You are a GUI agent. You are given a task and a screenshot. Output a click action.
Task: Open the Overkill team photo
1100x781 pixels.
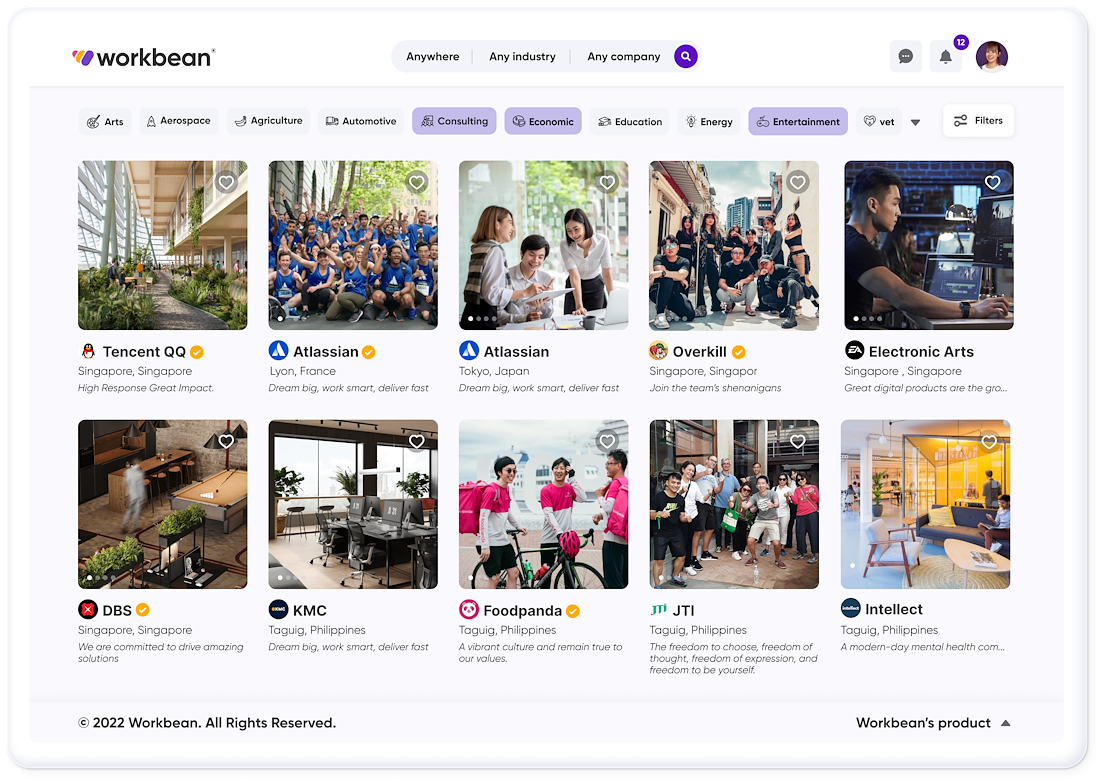[734, 246]
